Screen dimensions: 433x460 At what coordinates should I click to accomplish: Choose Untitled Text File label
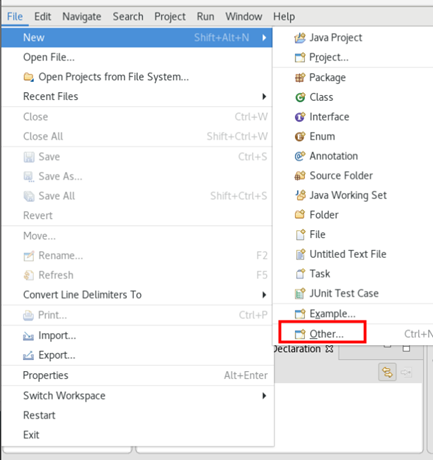coord(348,254)
